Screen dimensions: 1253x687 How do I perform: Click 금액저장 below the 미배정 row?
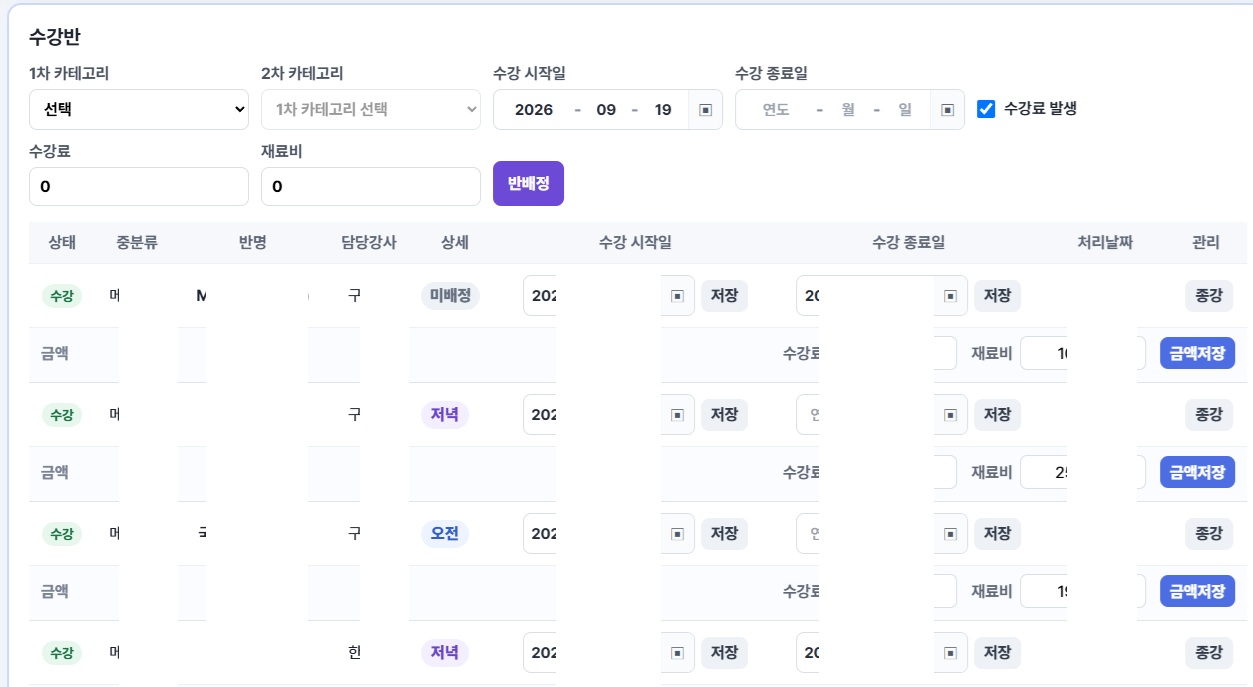pos(1197,353)
